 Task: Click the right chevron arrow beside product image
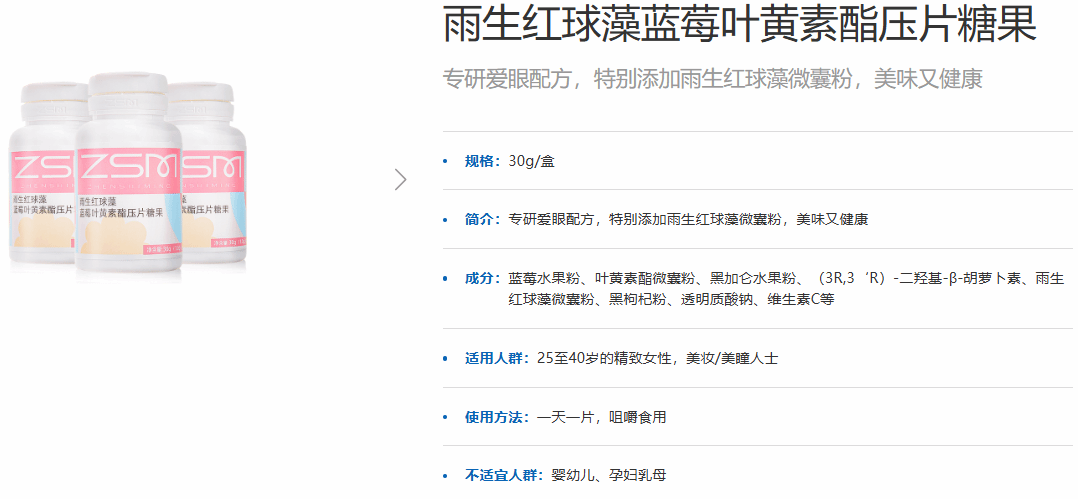point(401,180)
